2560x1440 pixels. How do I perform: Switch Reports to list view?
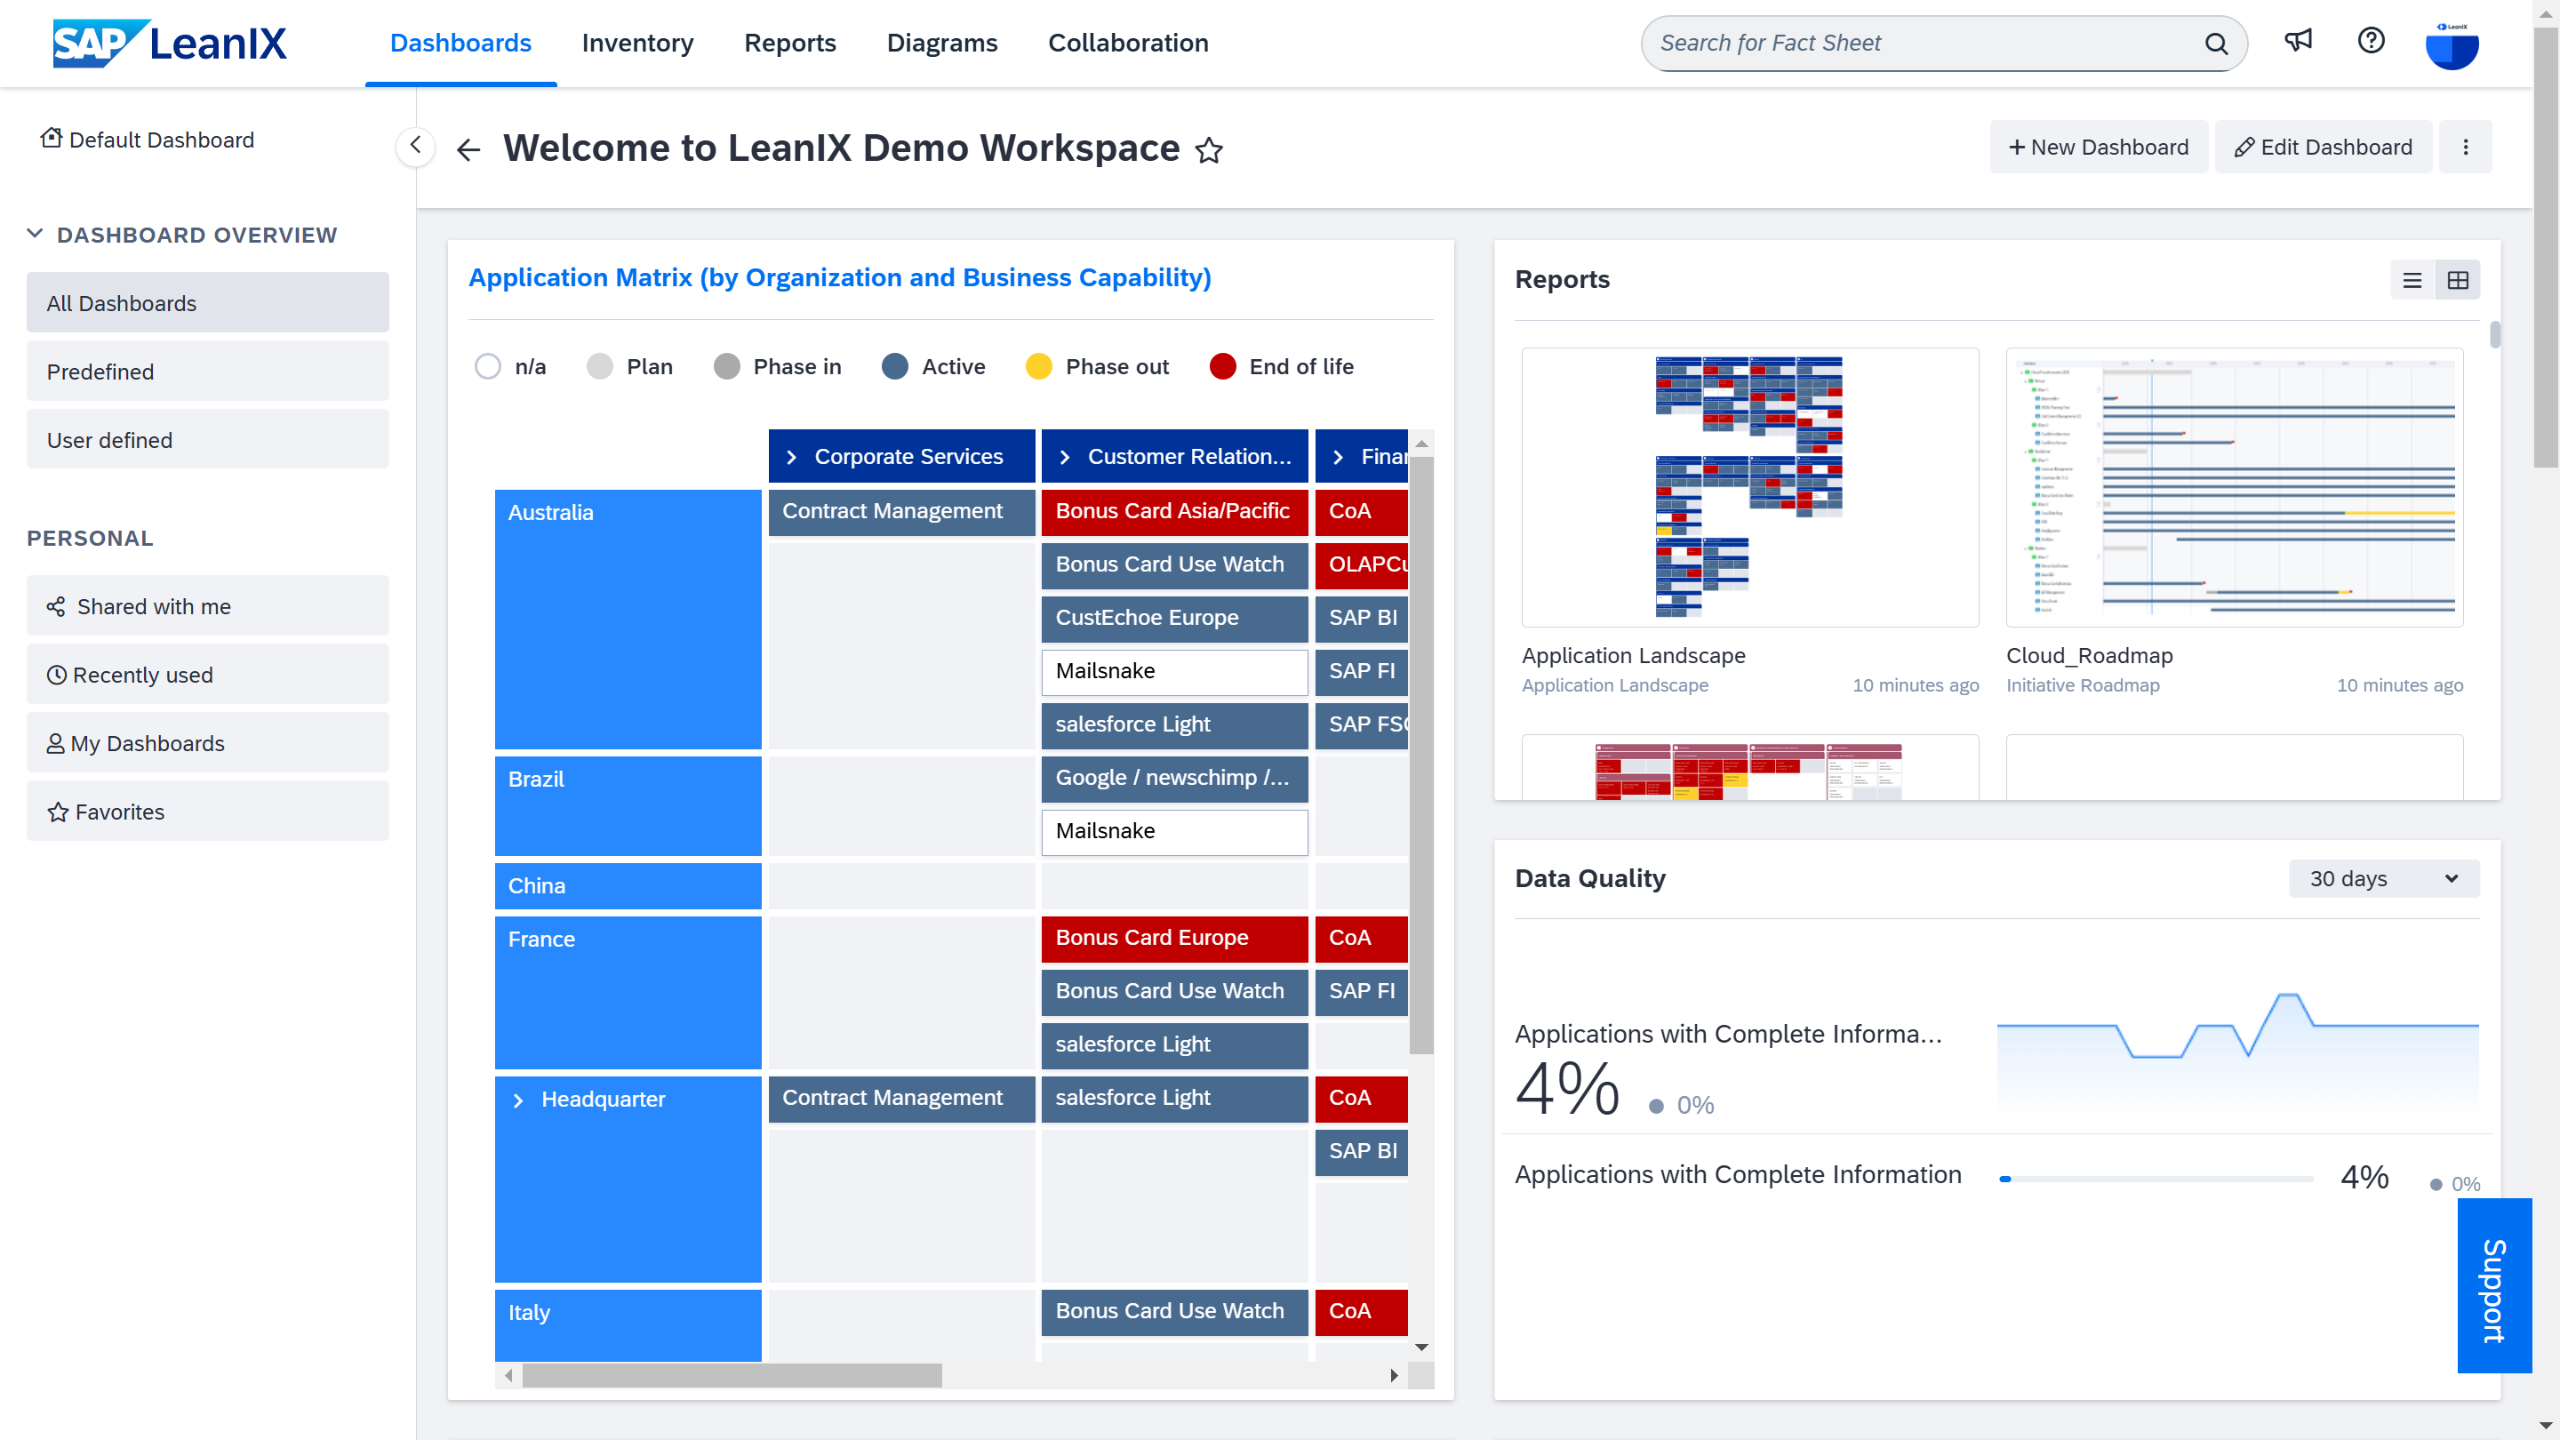click(2412, 281)
